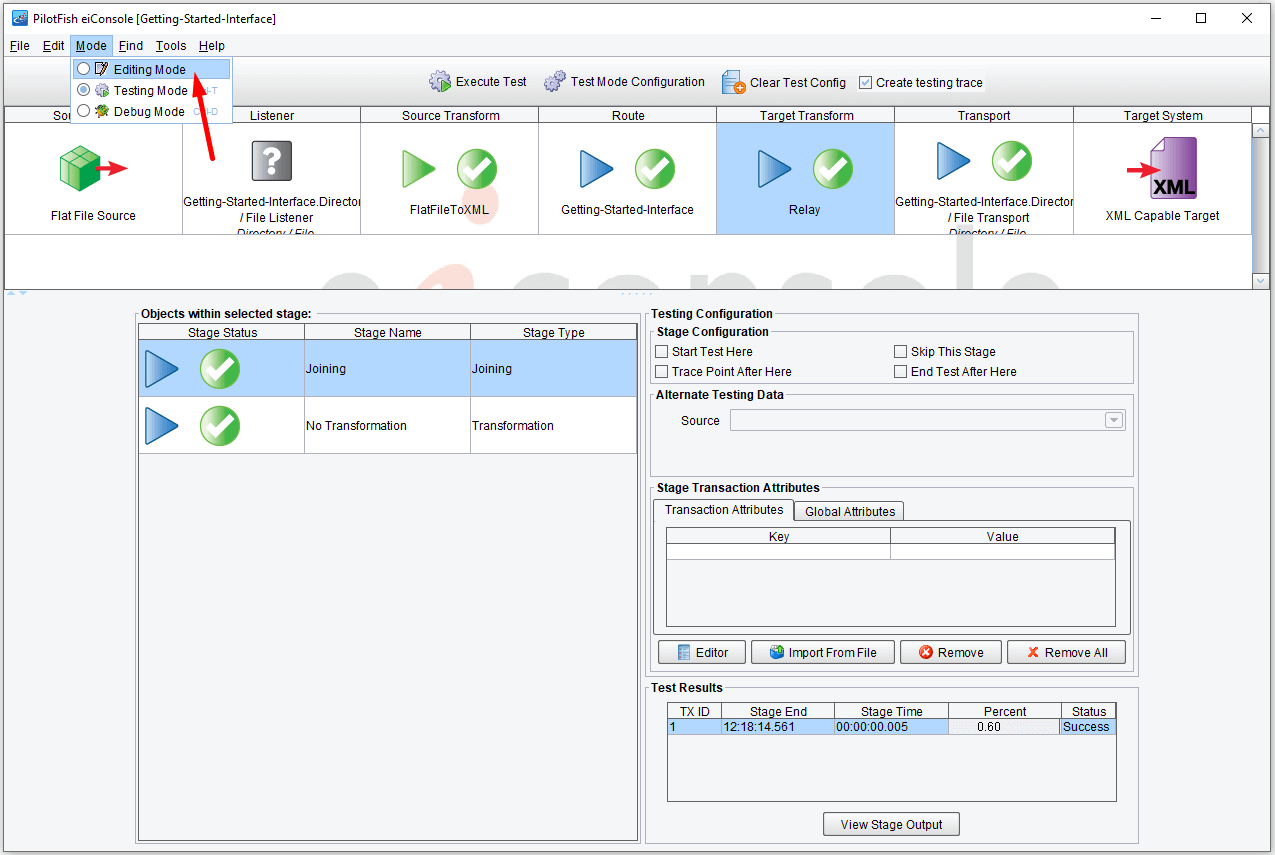1275x855 pixels.
Task: Select the Listener question mark icon
Action: (x=271, y=160)
